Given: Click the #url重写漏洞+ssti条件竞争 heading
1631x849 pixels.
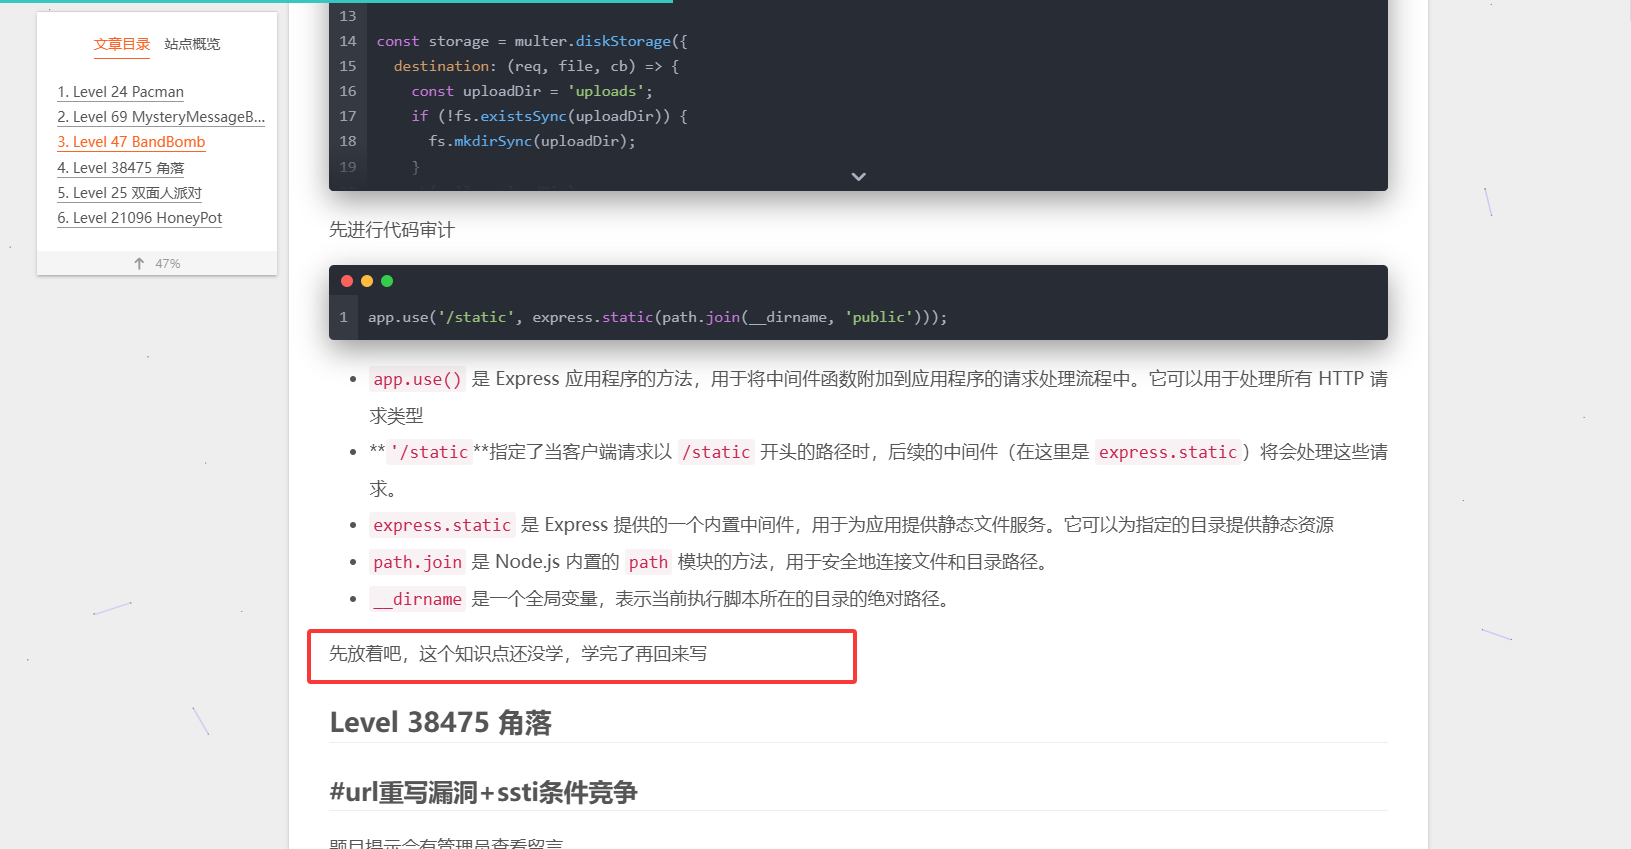Looking at the screenshot, I should 483,792.
